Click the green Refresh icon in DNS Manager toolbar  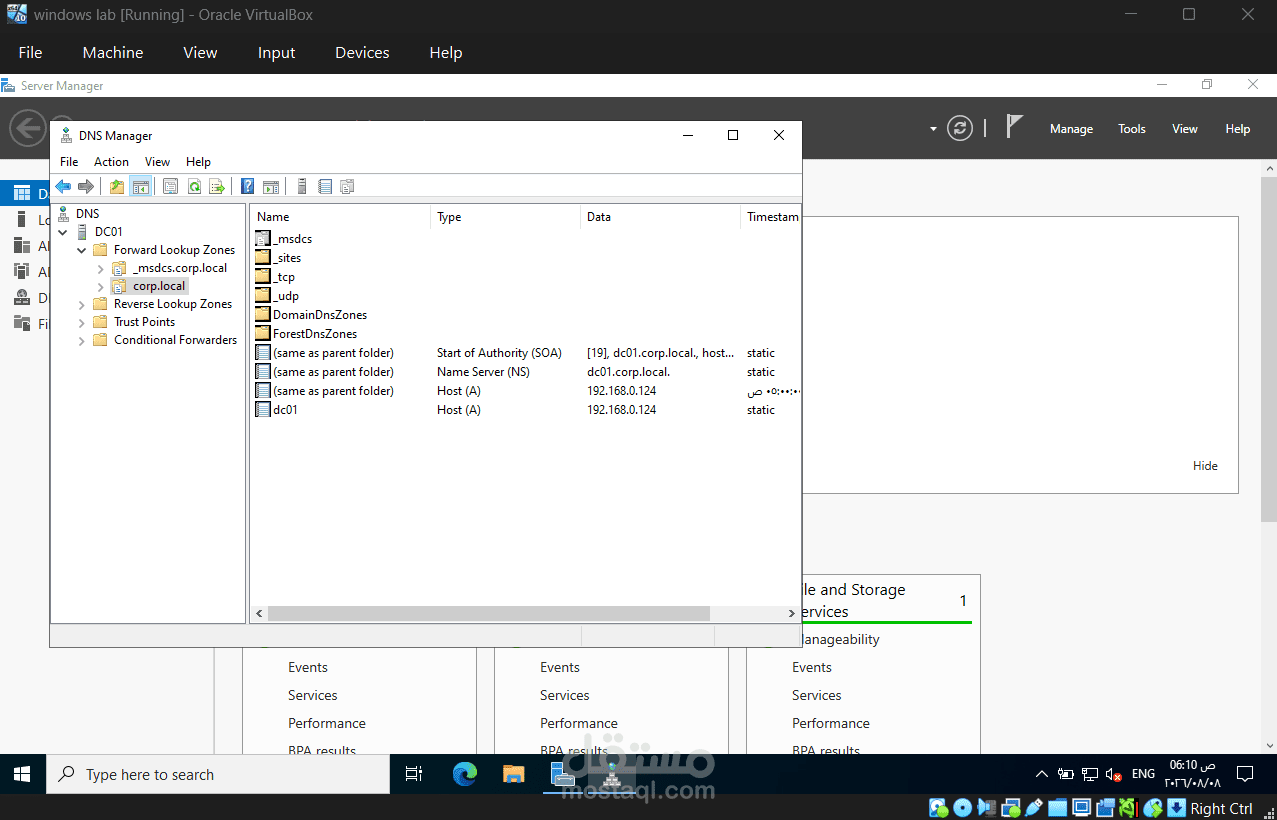tap(194, 186)
